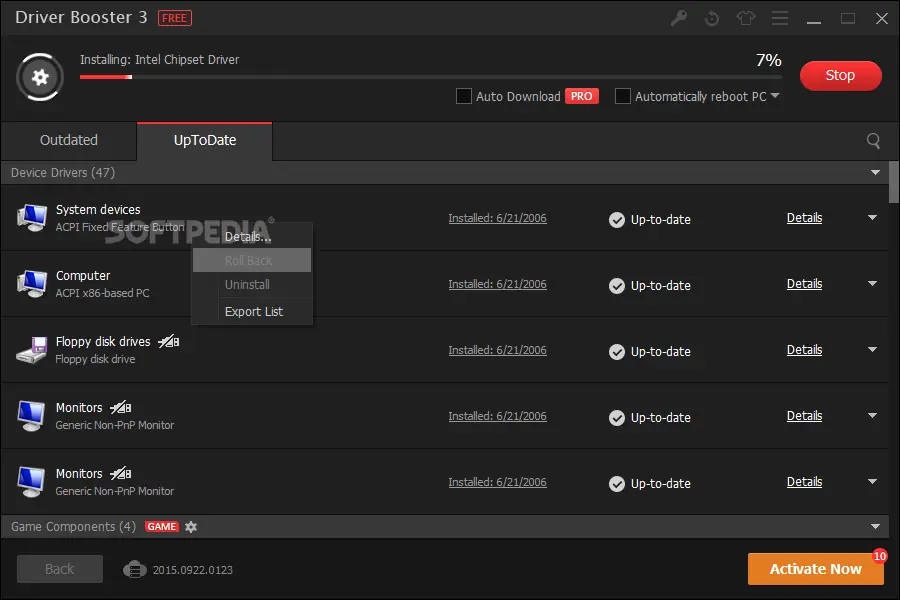This screenshot has width=900, height=600.
Task: Switch to the Outdated tab
Action: pyautogui.click(x=69, y=141)
